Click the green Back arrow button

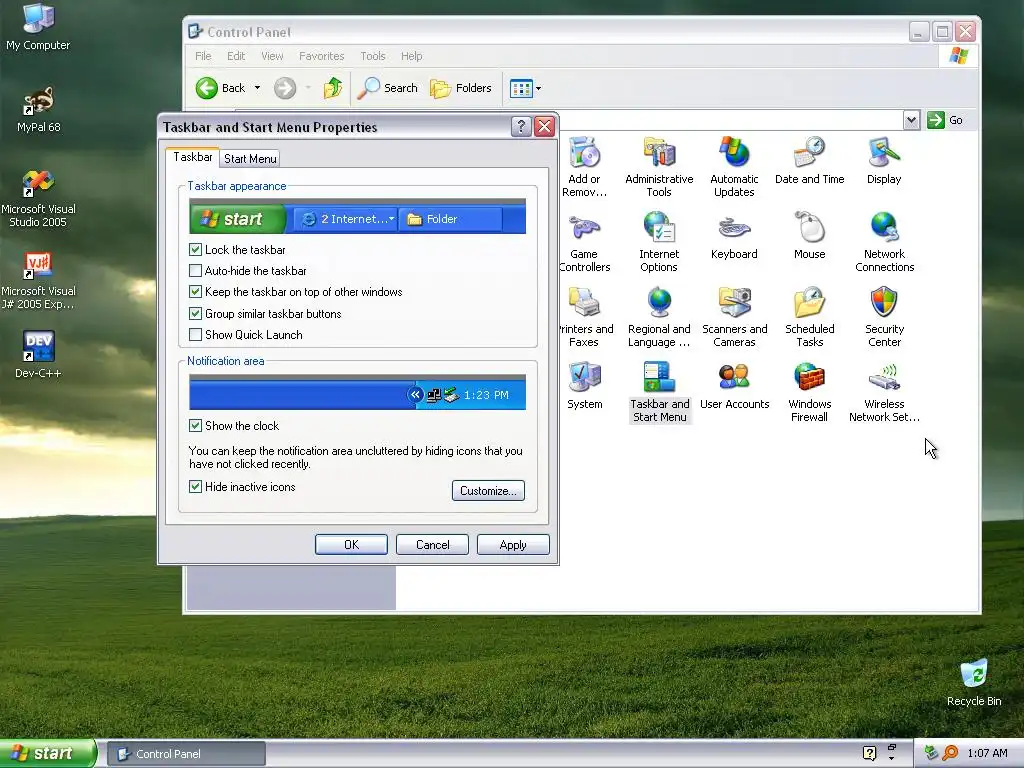207,88
